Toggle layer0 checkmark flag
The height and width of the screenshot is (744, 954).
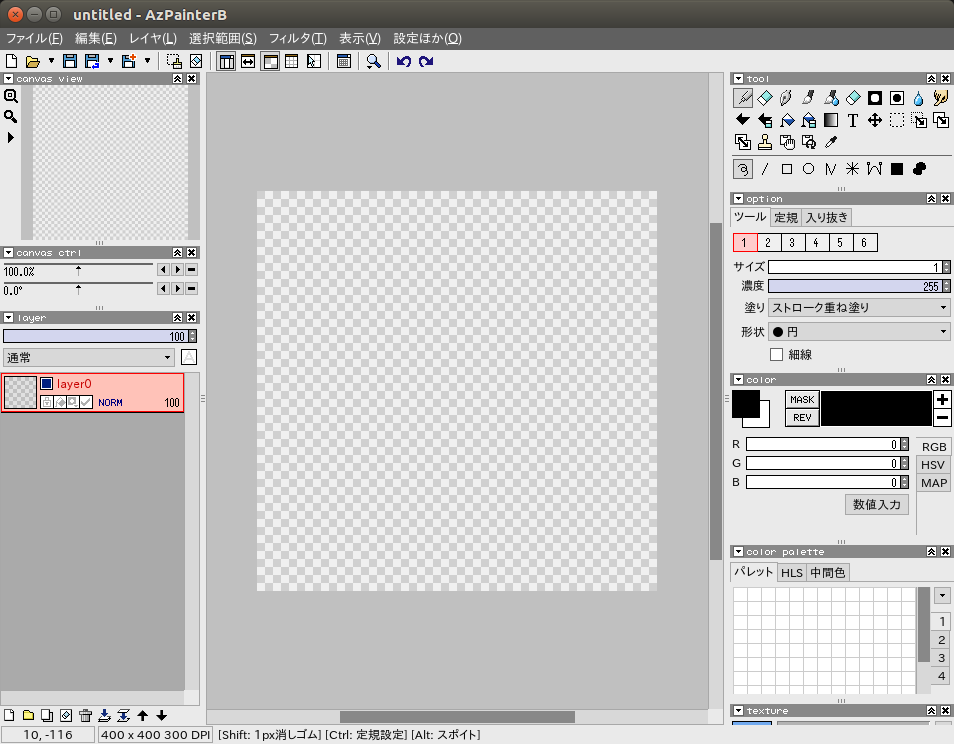click(86, 402)
